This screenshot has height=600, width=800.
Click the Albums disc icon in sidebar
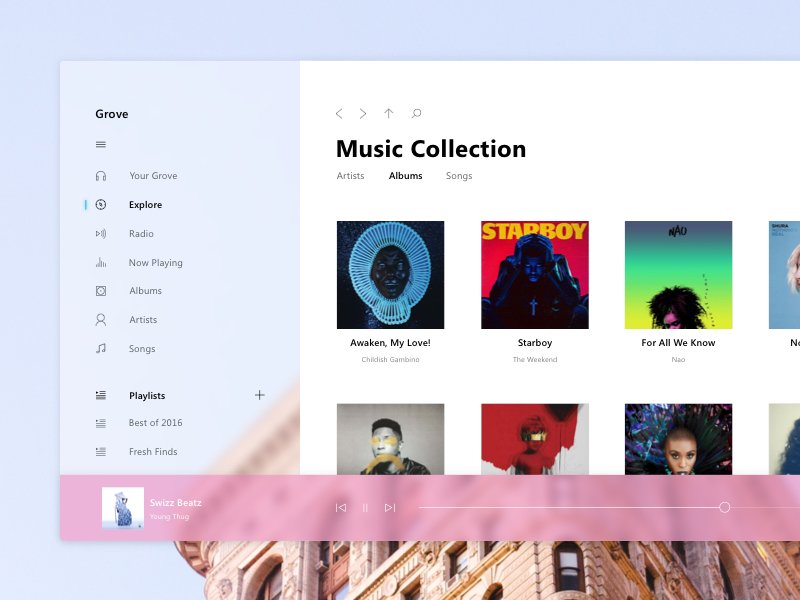[x=101, y=291]
